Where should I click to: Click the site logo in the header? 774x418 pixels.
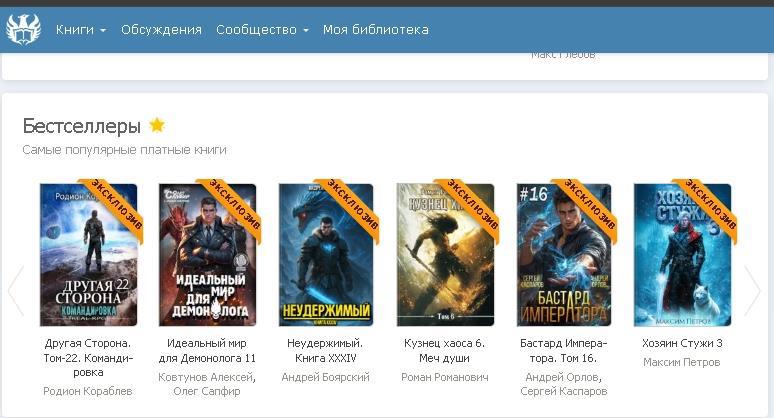coord(23,29)
